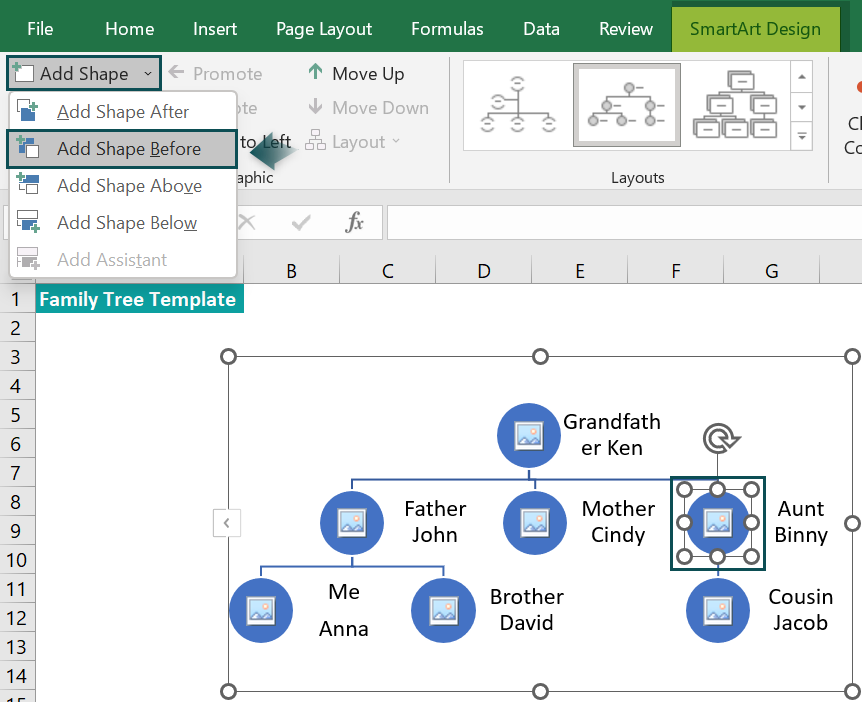Image resolution: width=862 pixels, height=702 pixels.
Task: Select column F header
Action: pyautogui.click(x=676, y=270)
